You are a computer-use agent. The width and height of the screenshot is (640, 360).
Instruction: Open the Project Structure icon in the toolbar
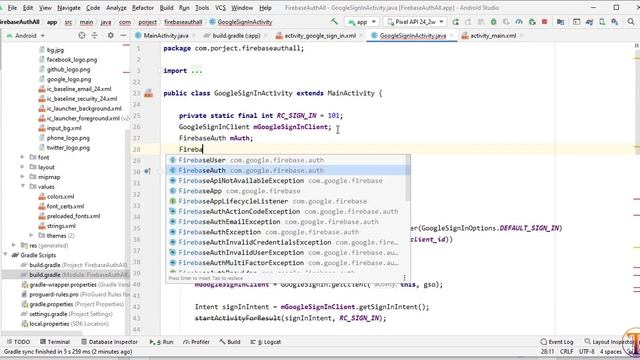click(560, 22)
